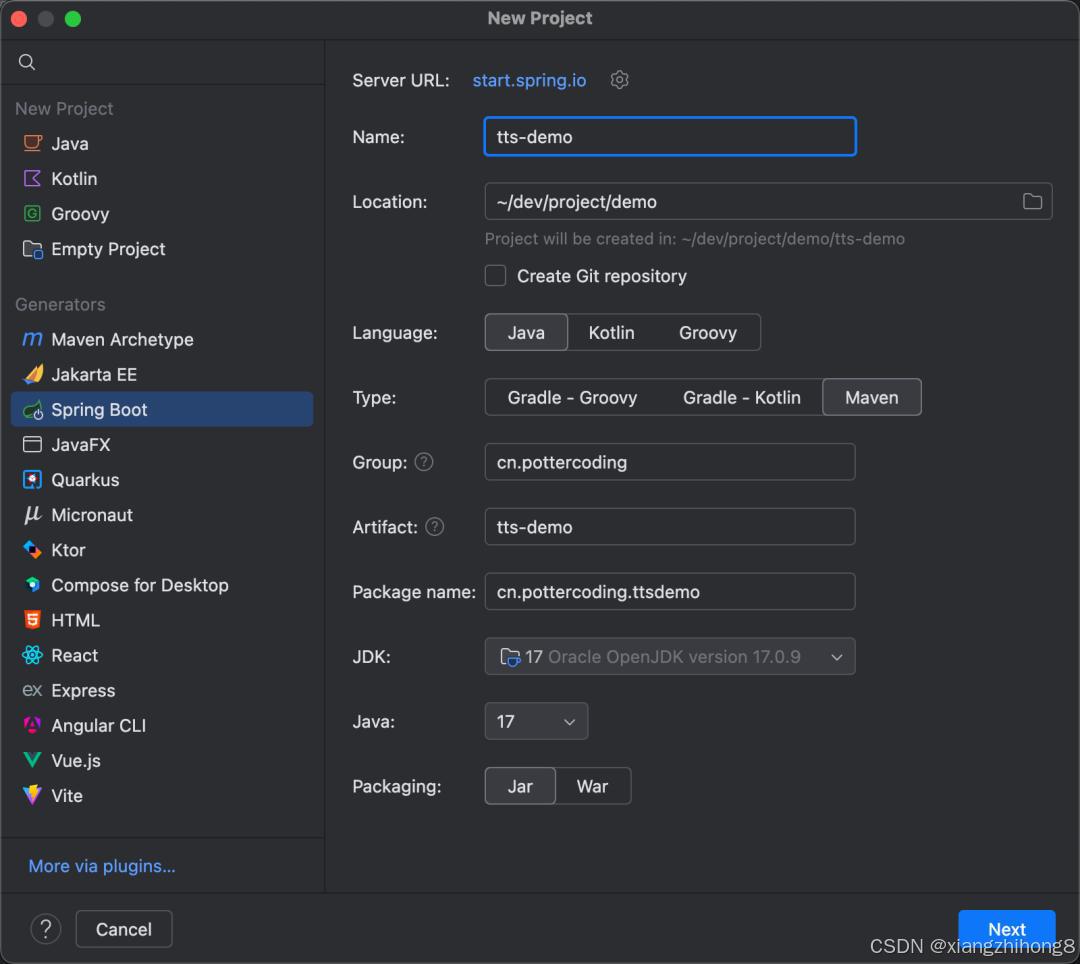Select Maven Archetype label

click(122, 339)
